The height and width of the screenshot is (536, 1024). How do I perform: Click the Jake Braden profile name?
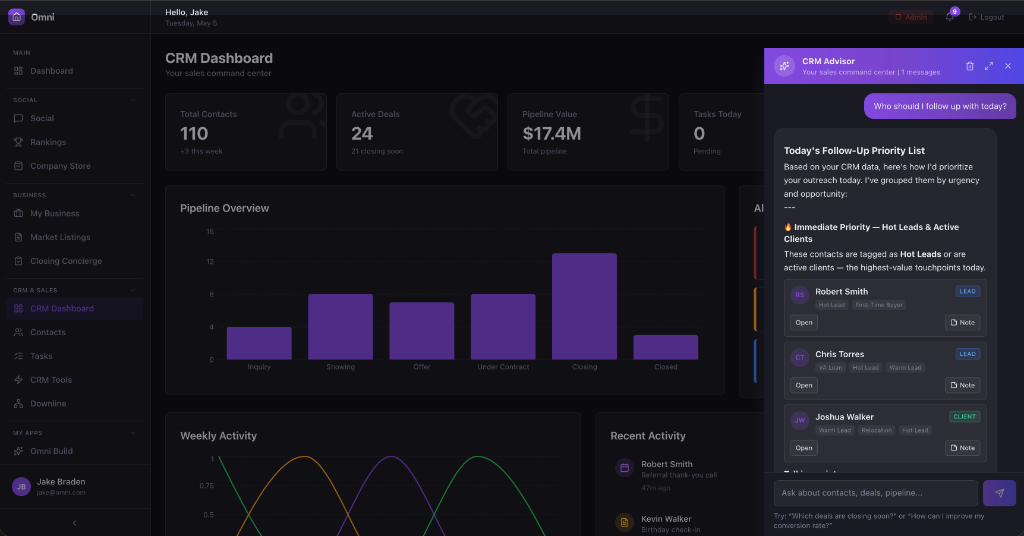coord(61,482)
